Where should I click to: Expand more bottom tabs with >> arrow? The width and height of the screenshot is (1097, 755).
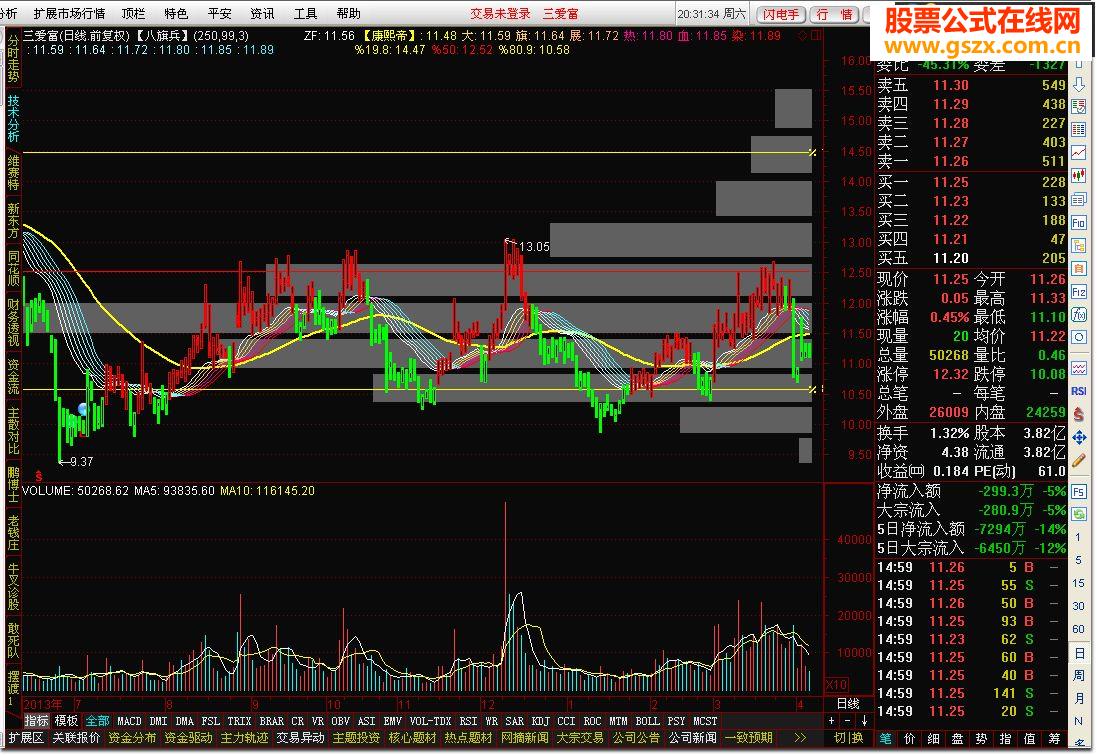point(800,738)
